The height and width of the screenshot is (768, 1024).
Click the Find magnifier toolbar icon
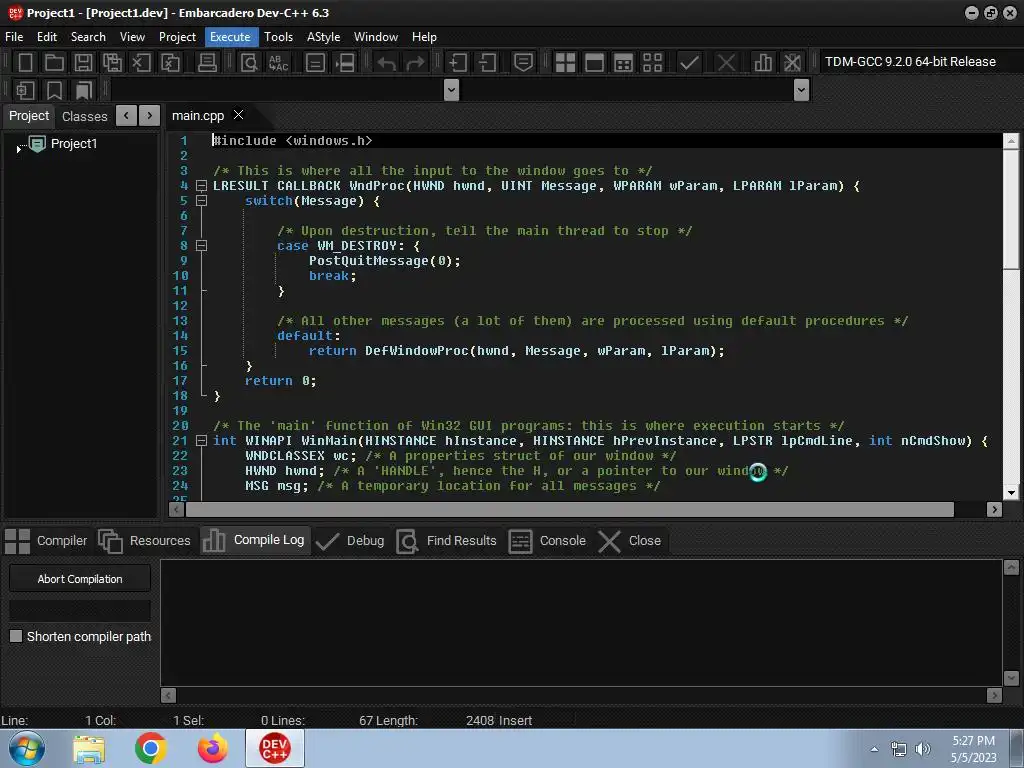249,63
